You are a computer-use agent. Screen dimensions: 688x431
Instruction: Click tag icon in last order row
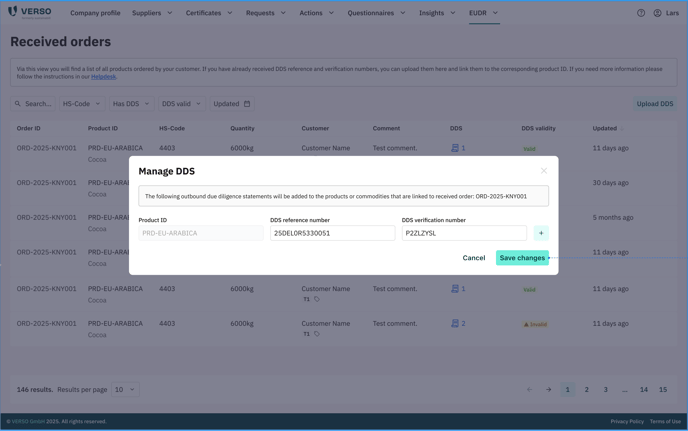point(317,334)
